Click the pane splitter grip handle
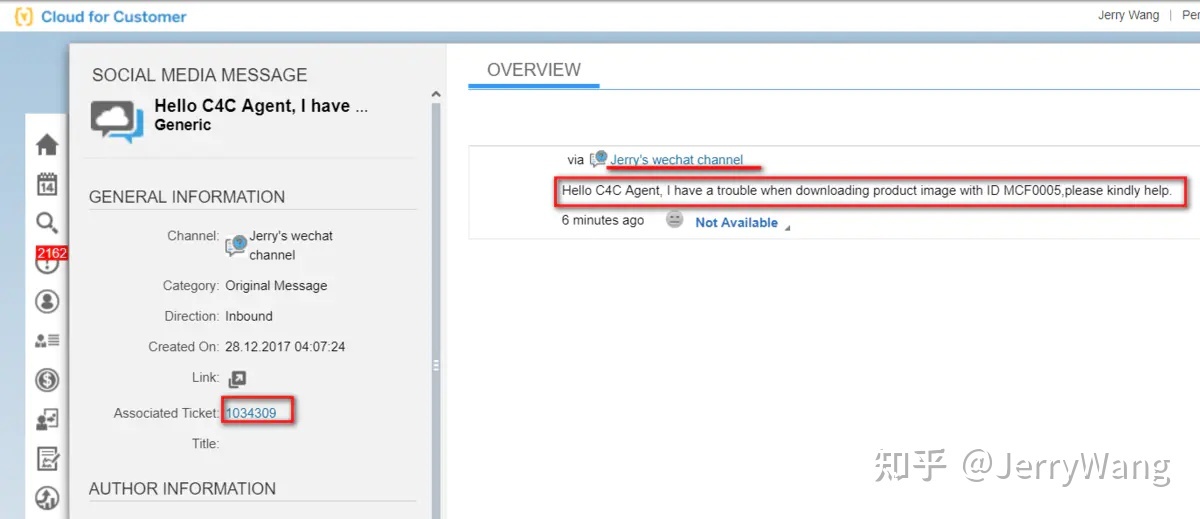Image resolution: width=1200 pixels, height=519 pixels. [436, 366]
